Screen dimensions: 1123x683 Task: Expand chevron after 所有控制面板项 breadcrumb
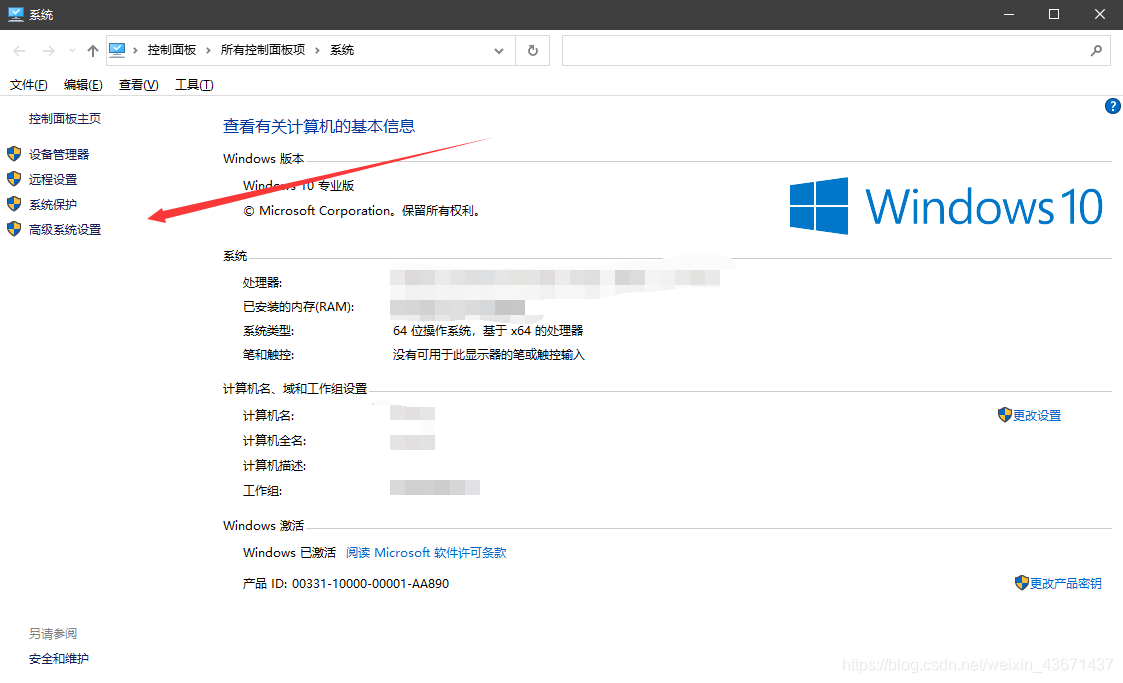pyautogui.click(x=317, y=50)
